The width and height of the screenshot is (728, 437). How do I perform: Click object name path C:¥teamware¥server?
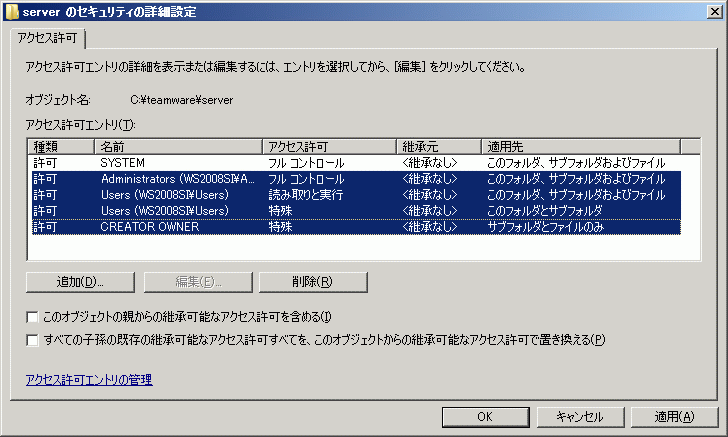click(182, 100)
